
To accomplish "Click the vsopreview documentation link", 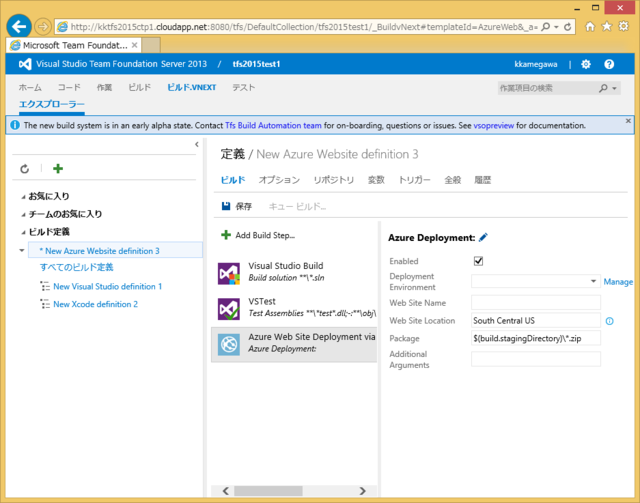I will coord(493,125).
